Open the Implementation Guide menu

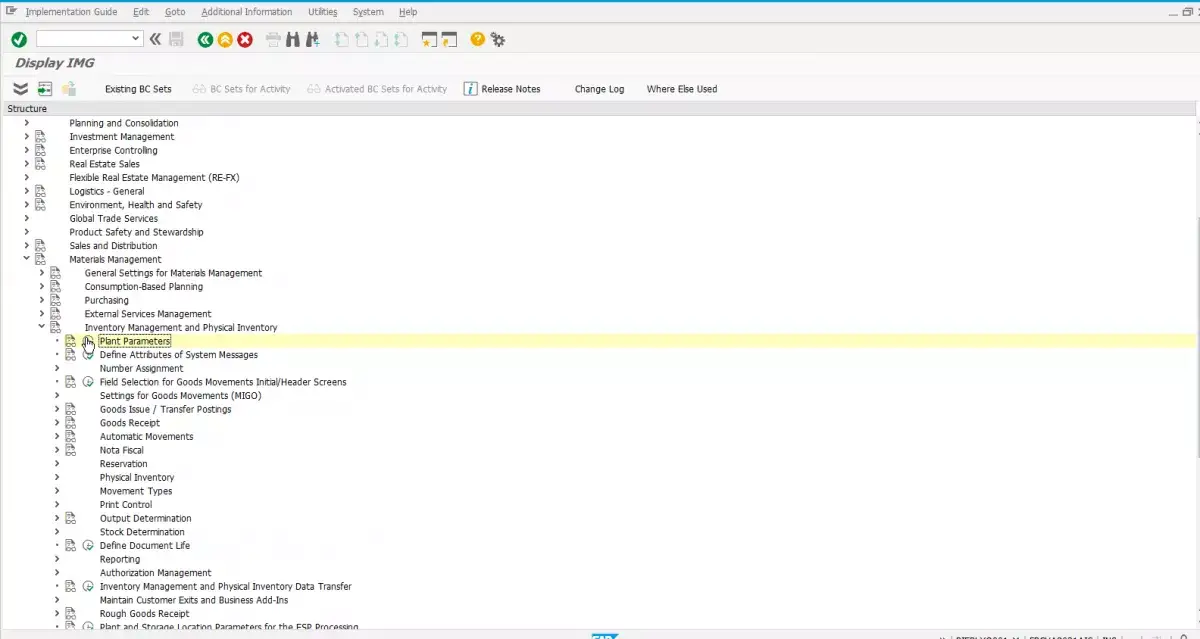[x=71, y=12]
